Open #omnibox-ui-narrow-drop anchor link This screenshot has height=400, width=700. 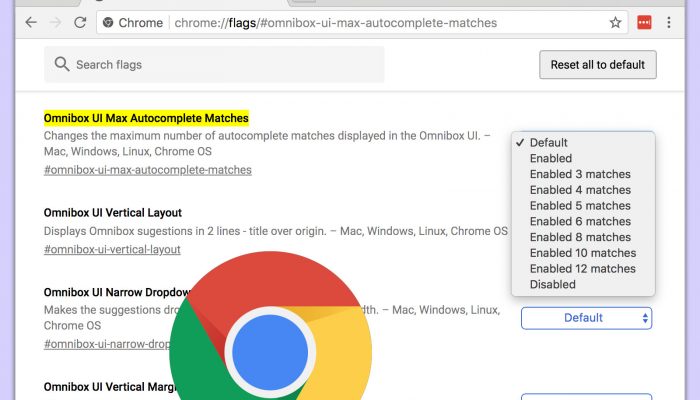pyautogui.click(x=107, y=344)
